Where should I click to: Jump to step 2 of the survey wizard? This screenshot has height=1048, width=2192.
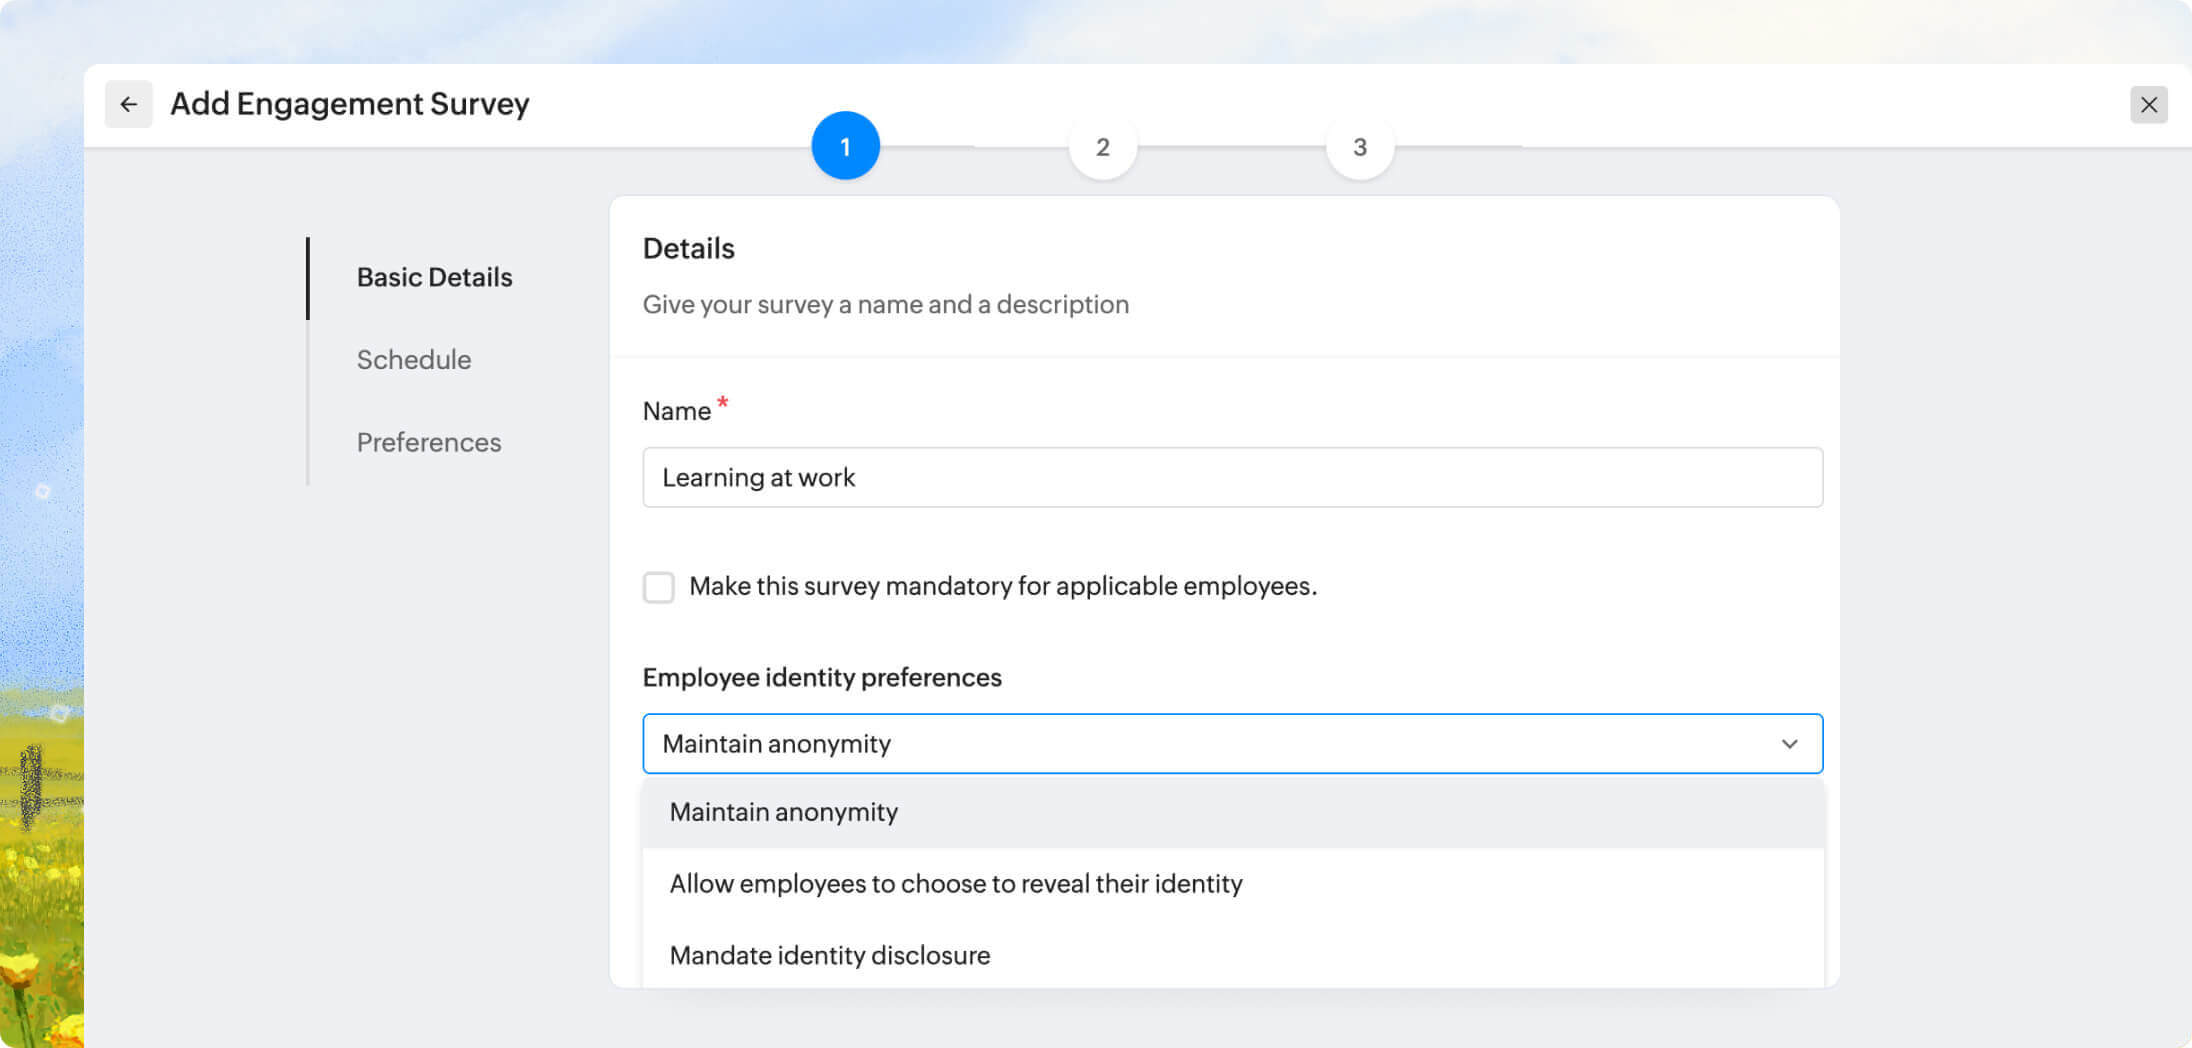pyautogui.click(x=1102, y=147)
